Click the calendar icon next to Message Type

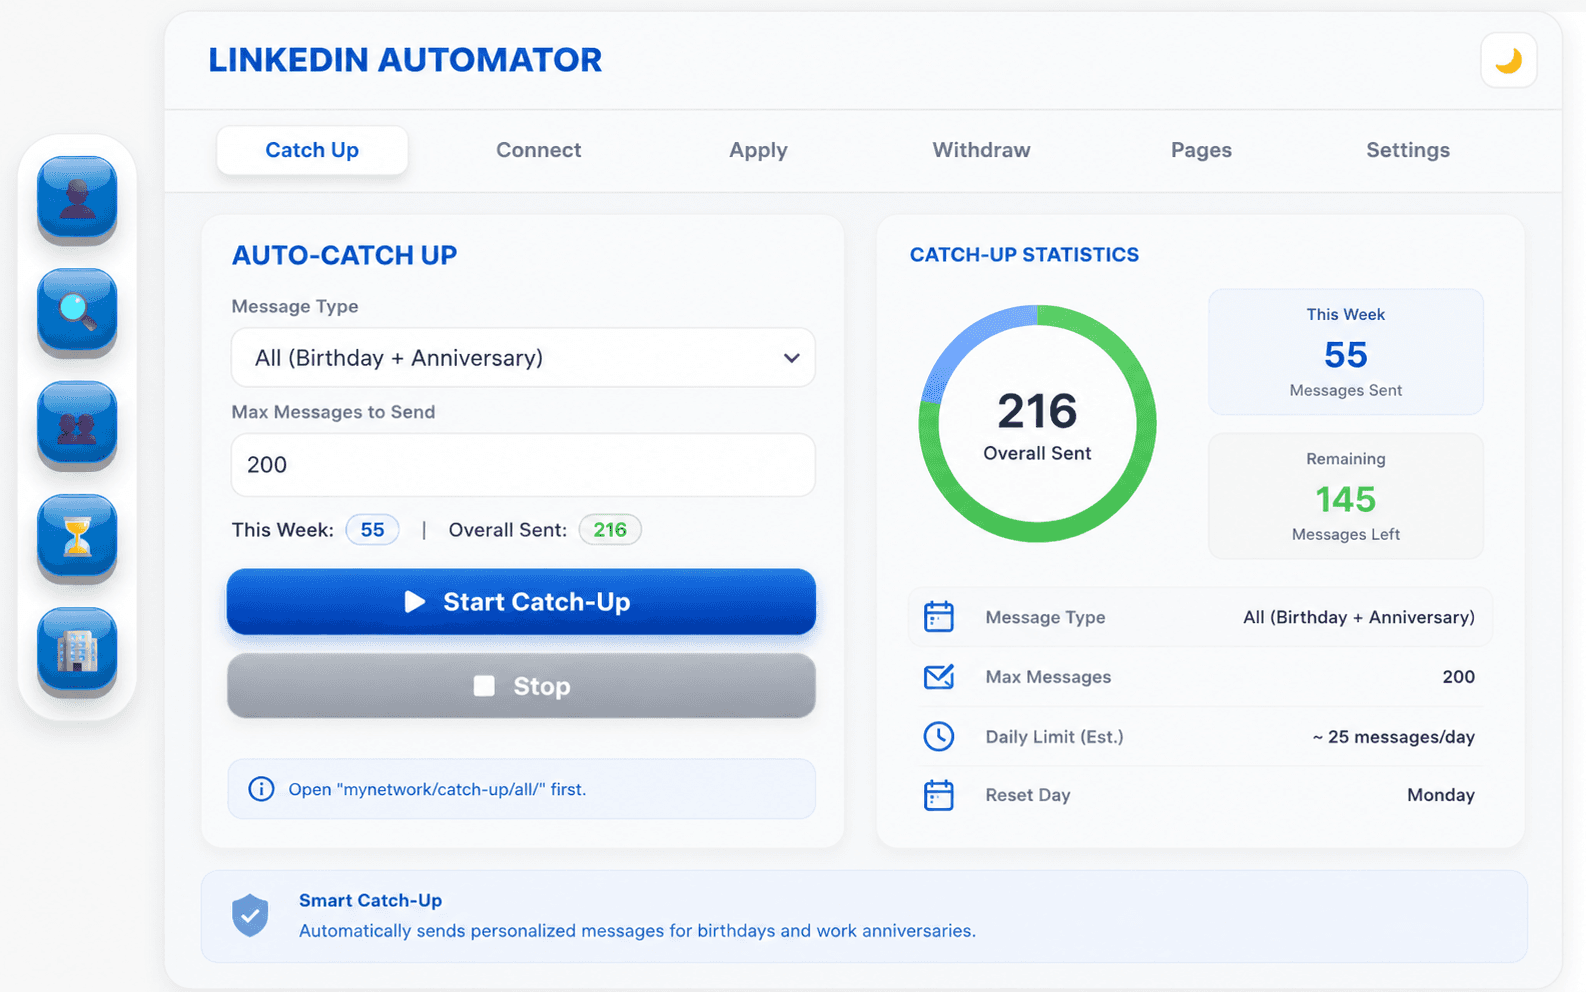click(x=938, y=617)
